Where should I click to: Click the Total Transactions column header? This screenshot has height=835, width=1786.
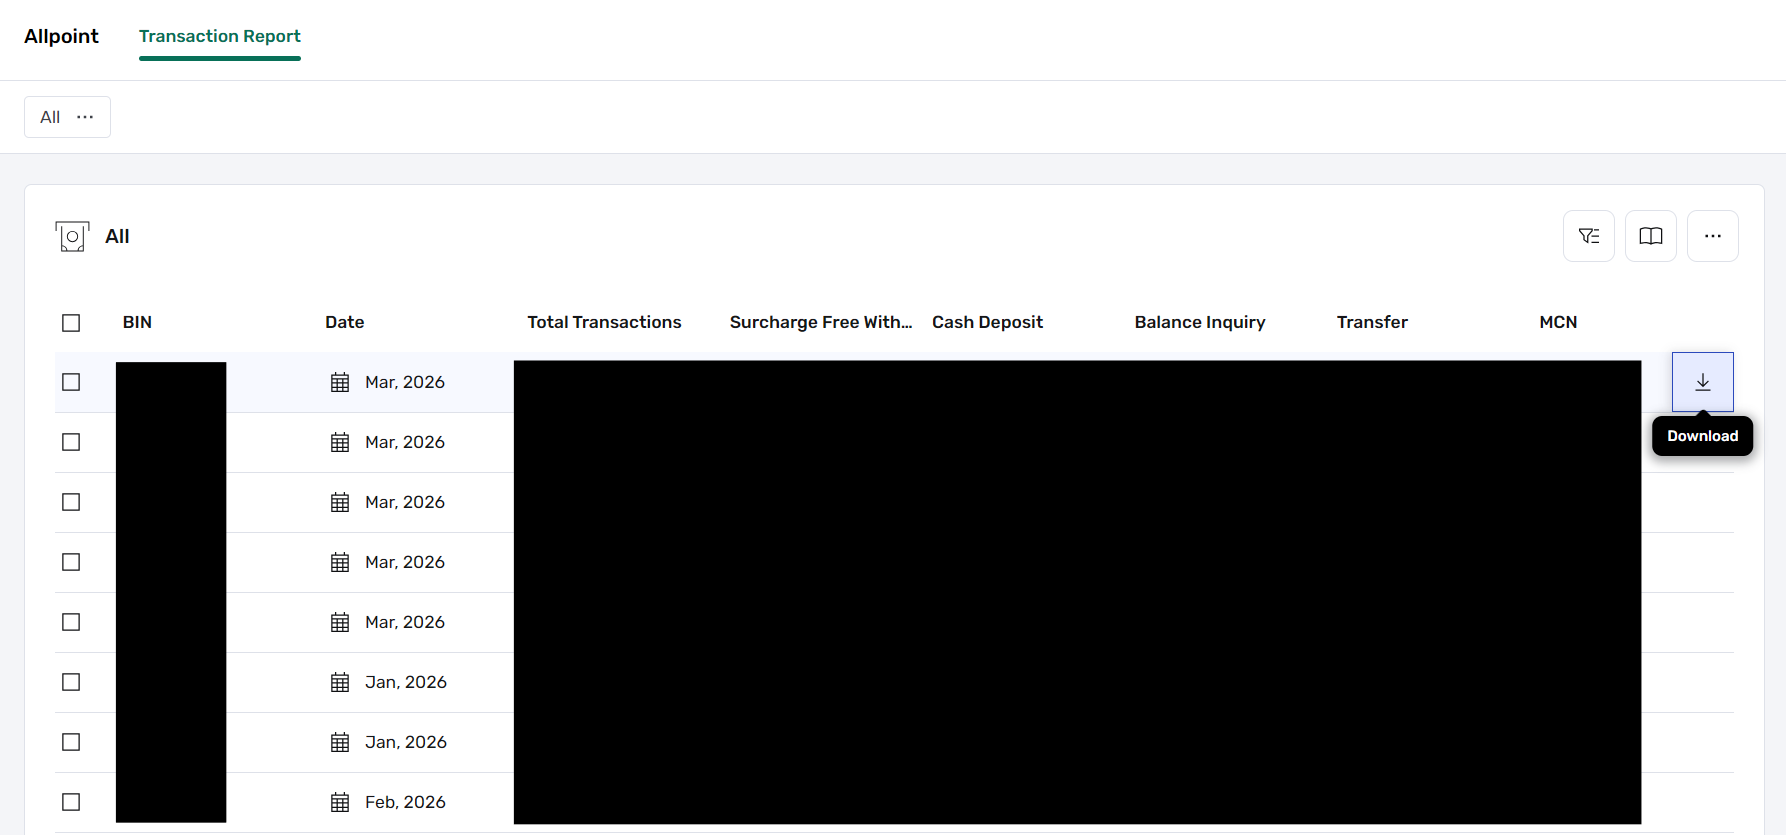604,322
